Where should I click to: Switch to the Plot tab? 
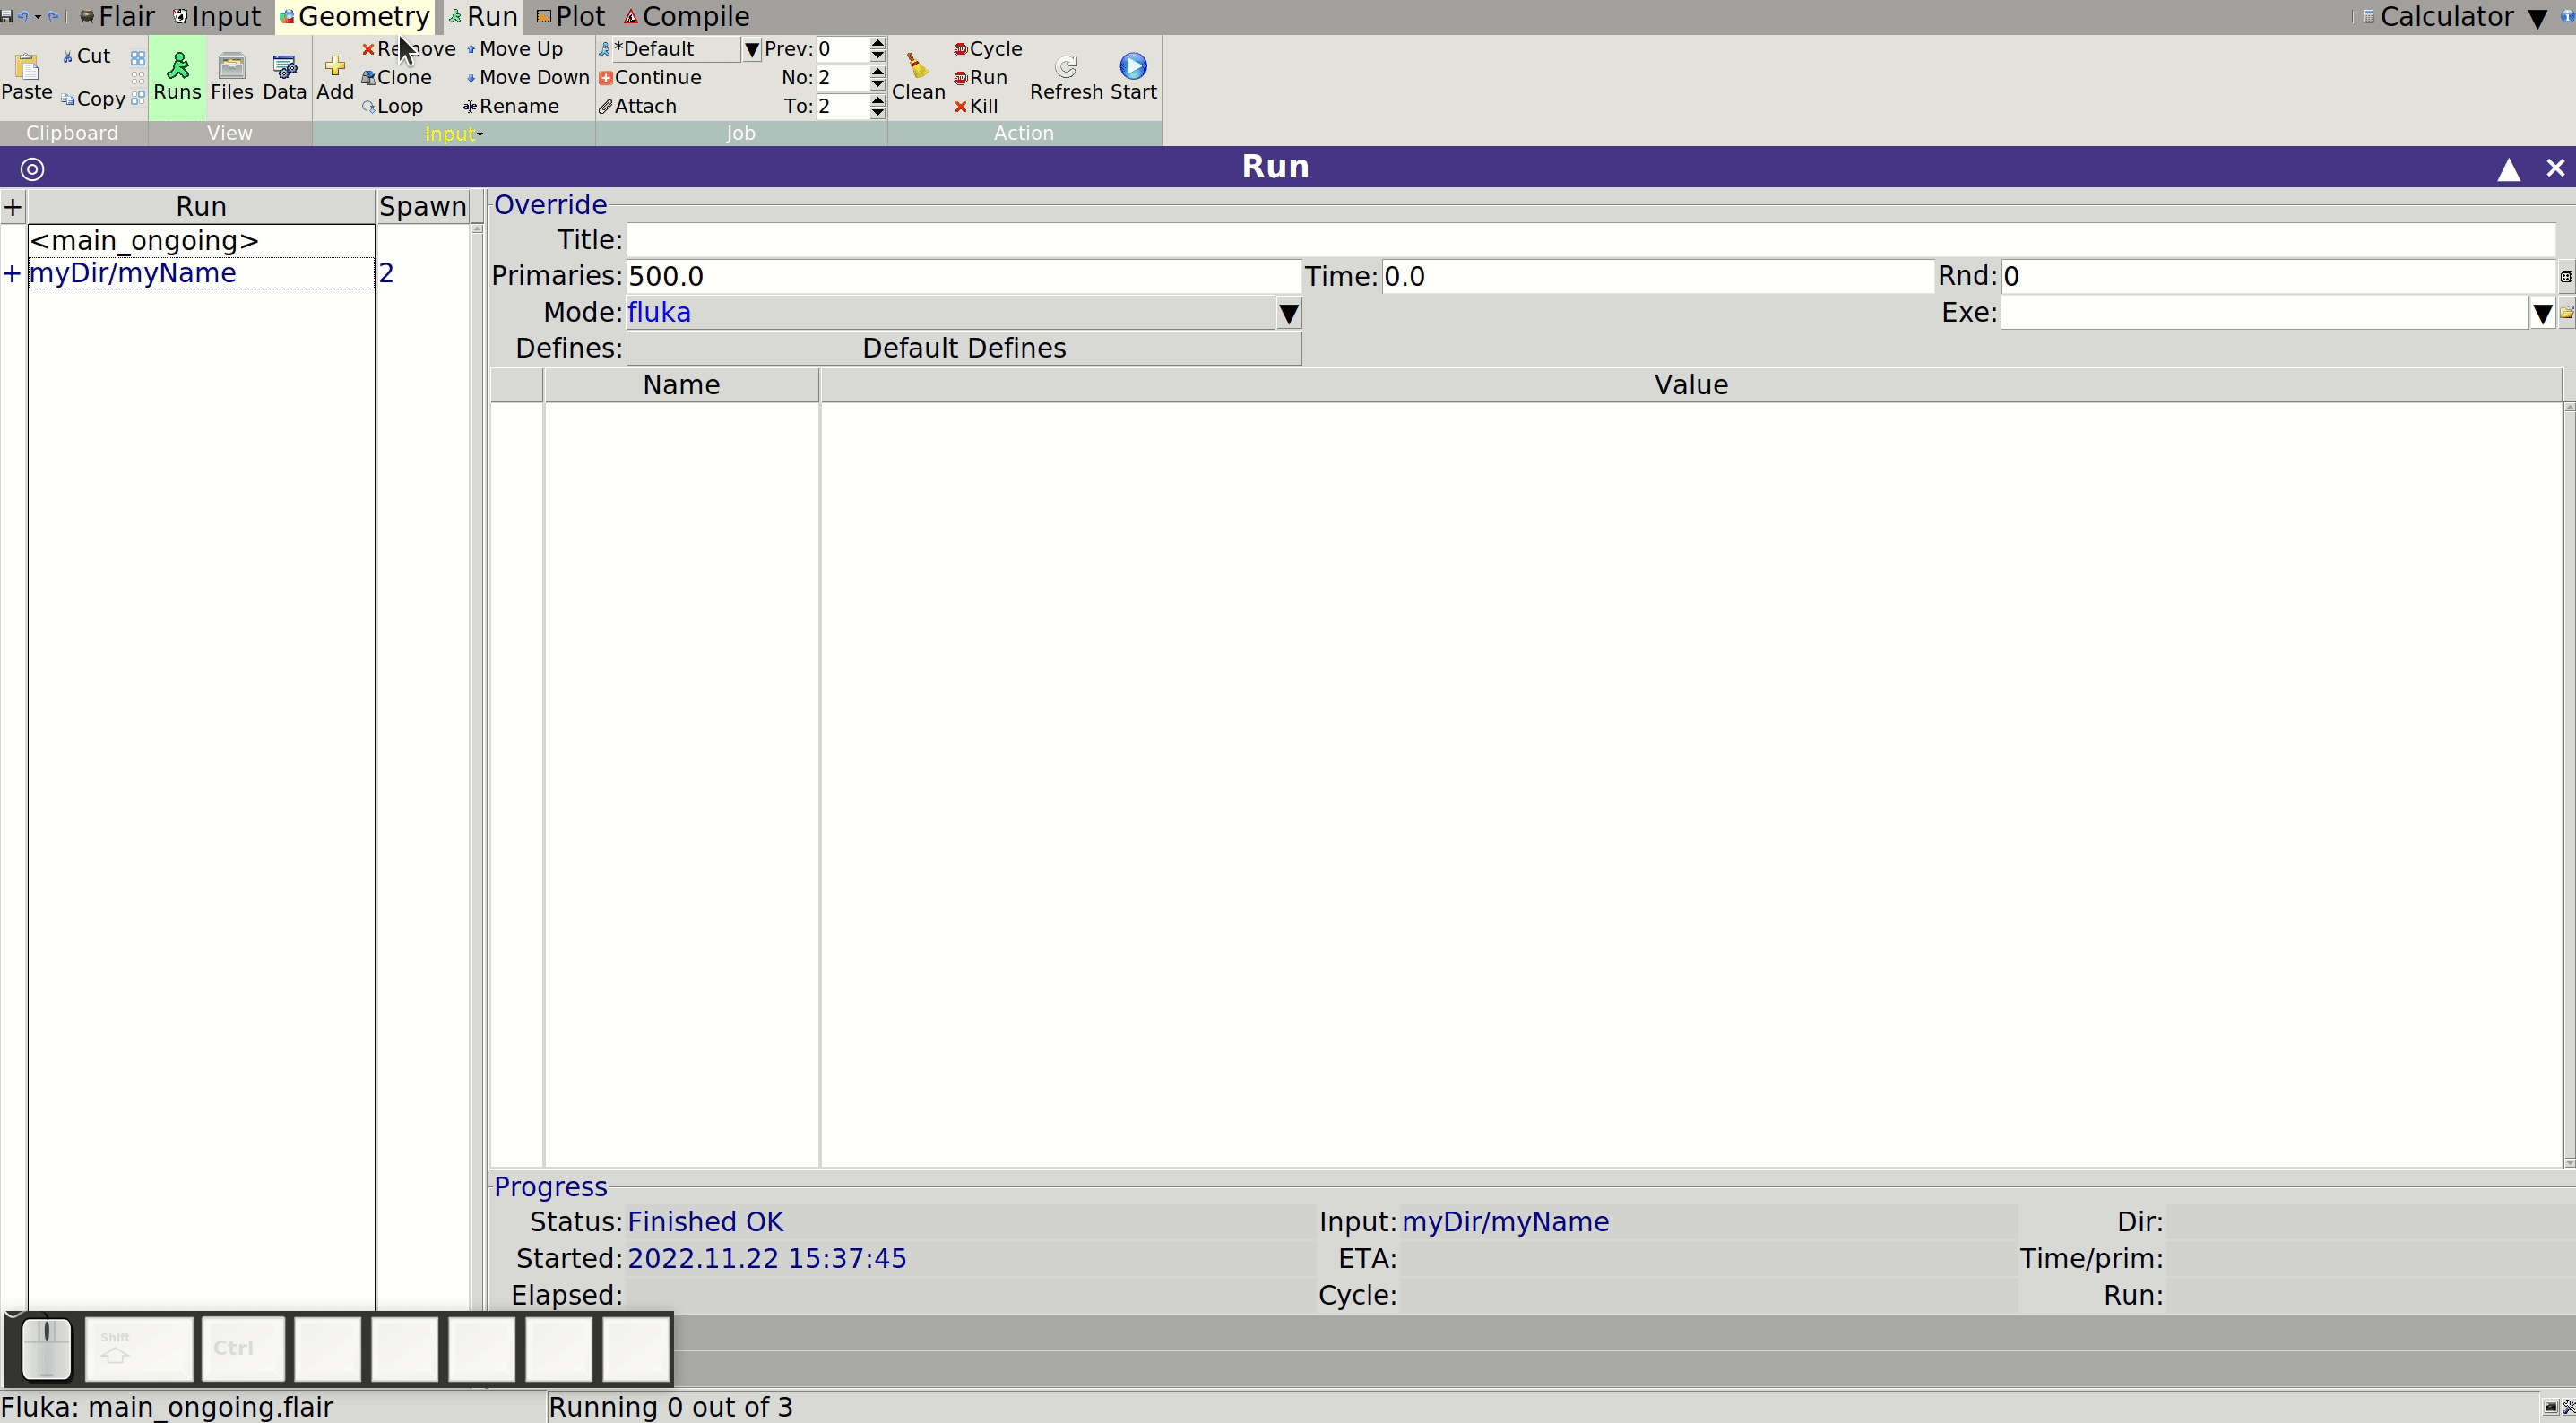point(570,17)
